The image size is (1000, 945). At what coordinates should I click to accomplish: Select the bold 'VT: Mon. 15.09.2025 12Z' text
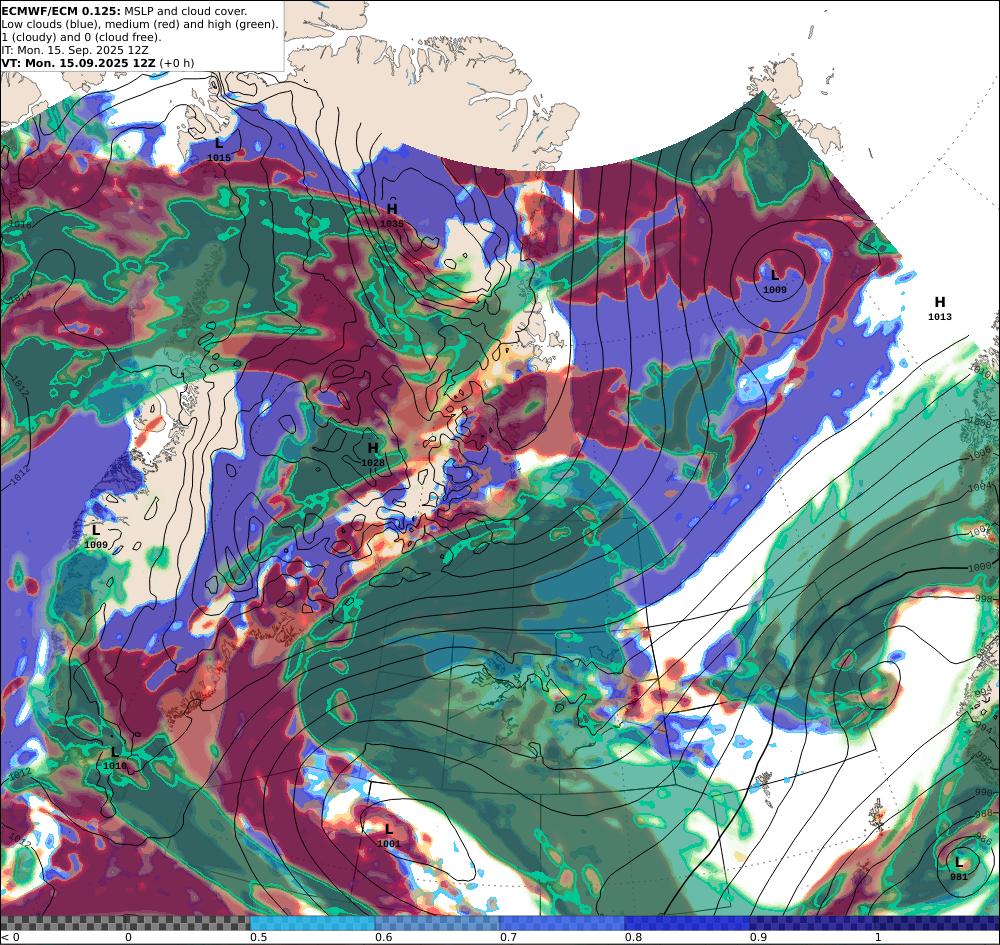pyautogui.click(x=78, y=63)
